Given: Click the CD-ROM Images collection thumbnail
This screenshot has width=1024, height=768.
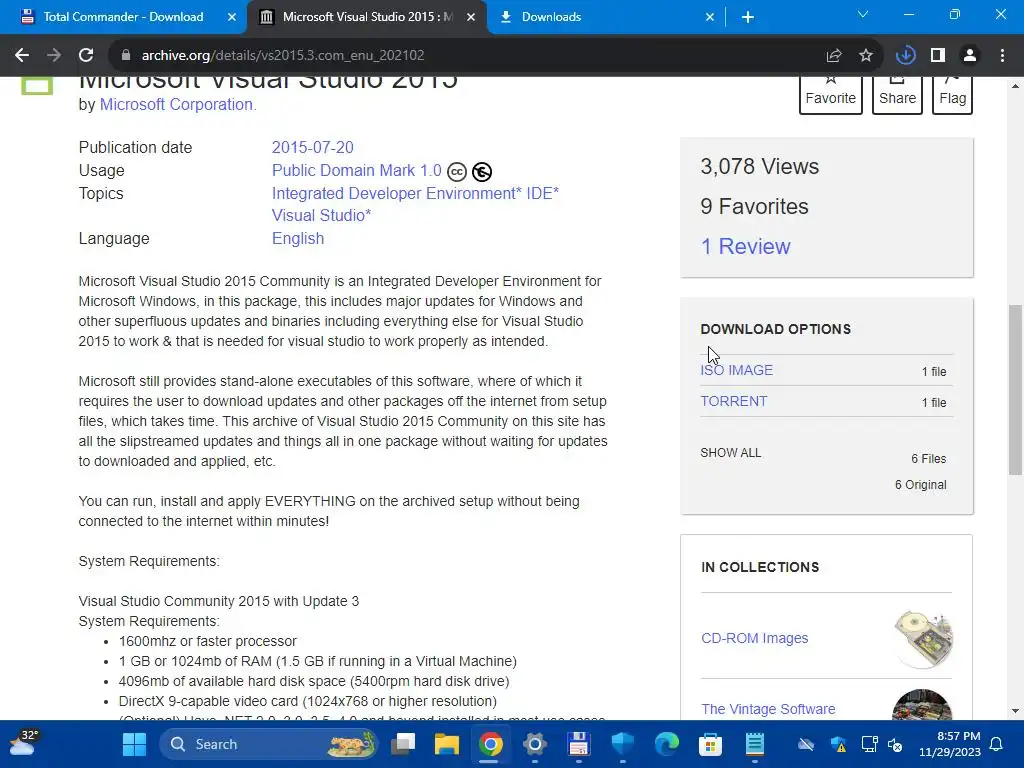Looking at the screenshot, I should coord(923,638).
